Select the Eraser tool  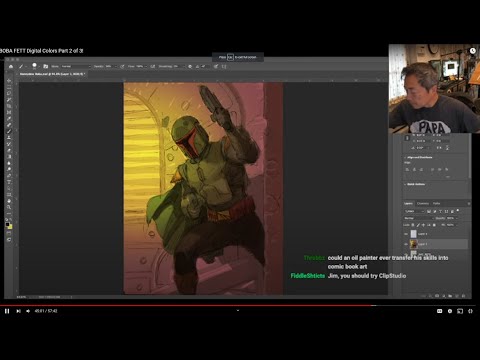tap(9, 150)
